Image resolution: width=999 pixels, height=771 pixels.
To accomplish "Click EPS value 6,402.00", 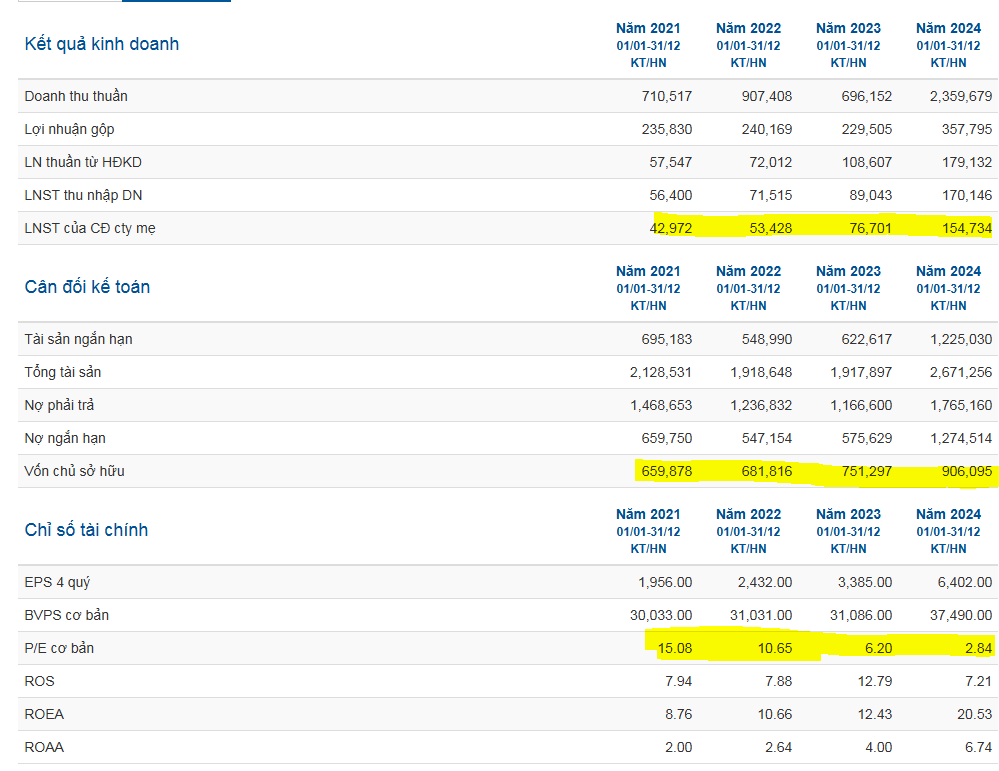I will (964, 582).
